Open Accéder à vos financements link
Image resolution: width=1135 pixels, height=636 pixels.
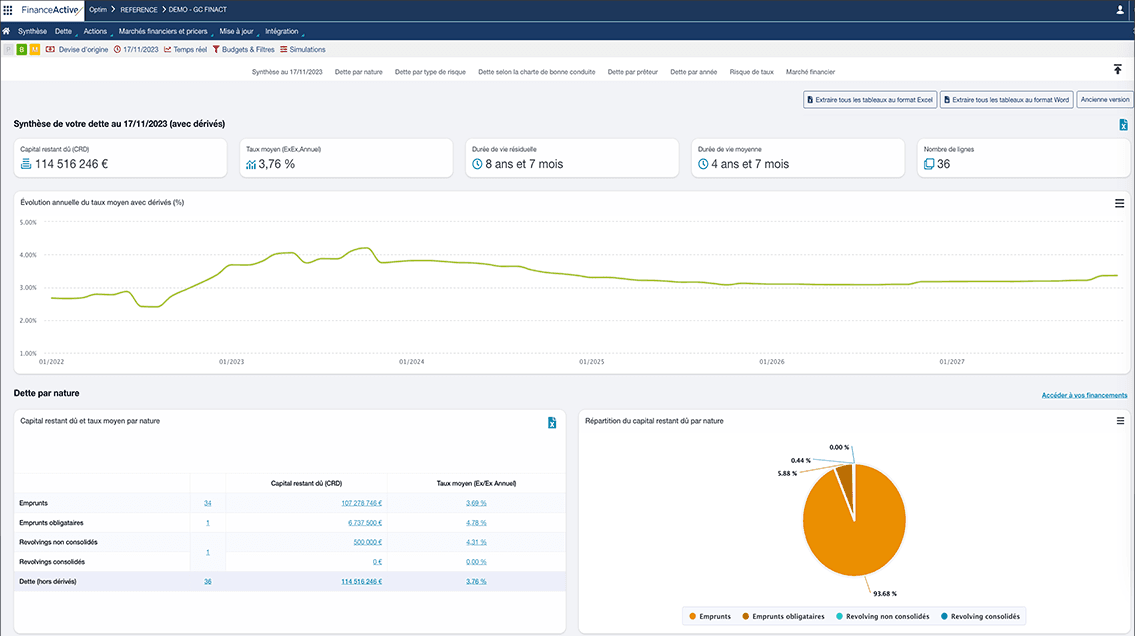tap(1084, 395)
